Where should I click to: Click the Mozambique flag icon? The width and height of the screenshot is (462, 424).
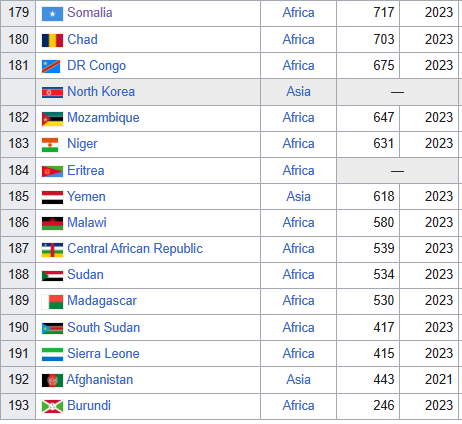tap(52, 119)
